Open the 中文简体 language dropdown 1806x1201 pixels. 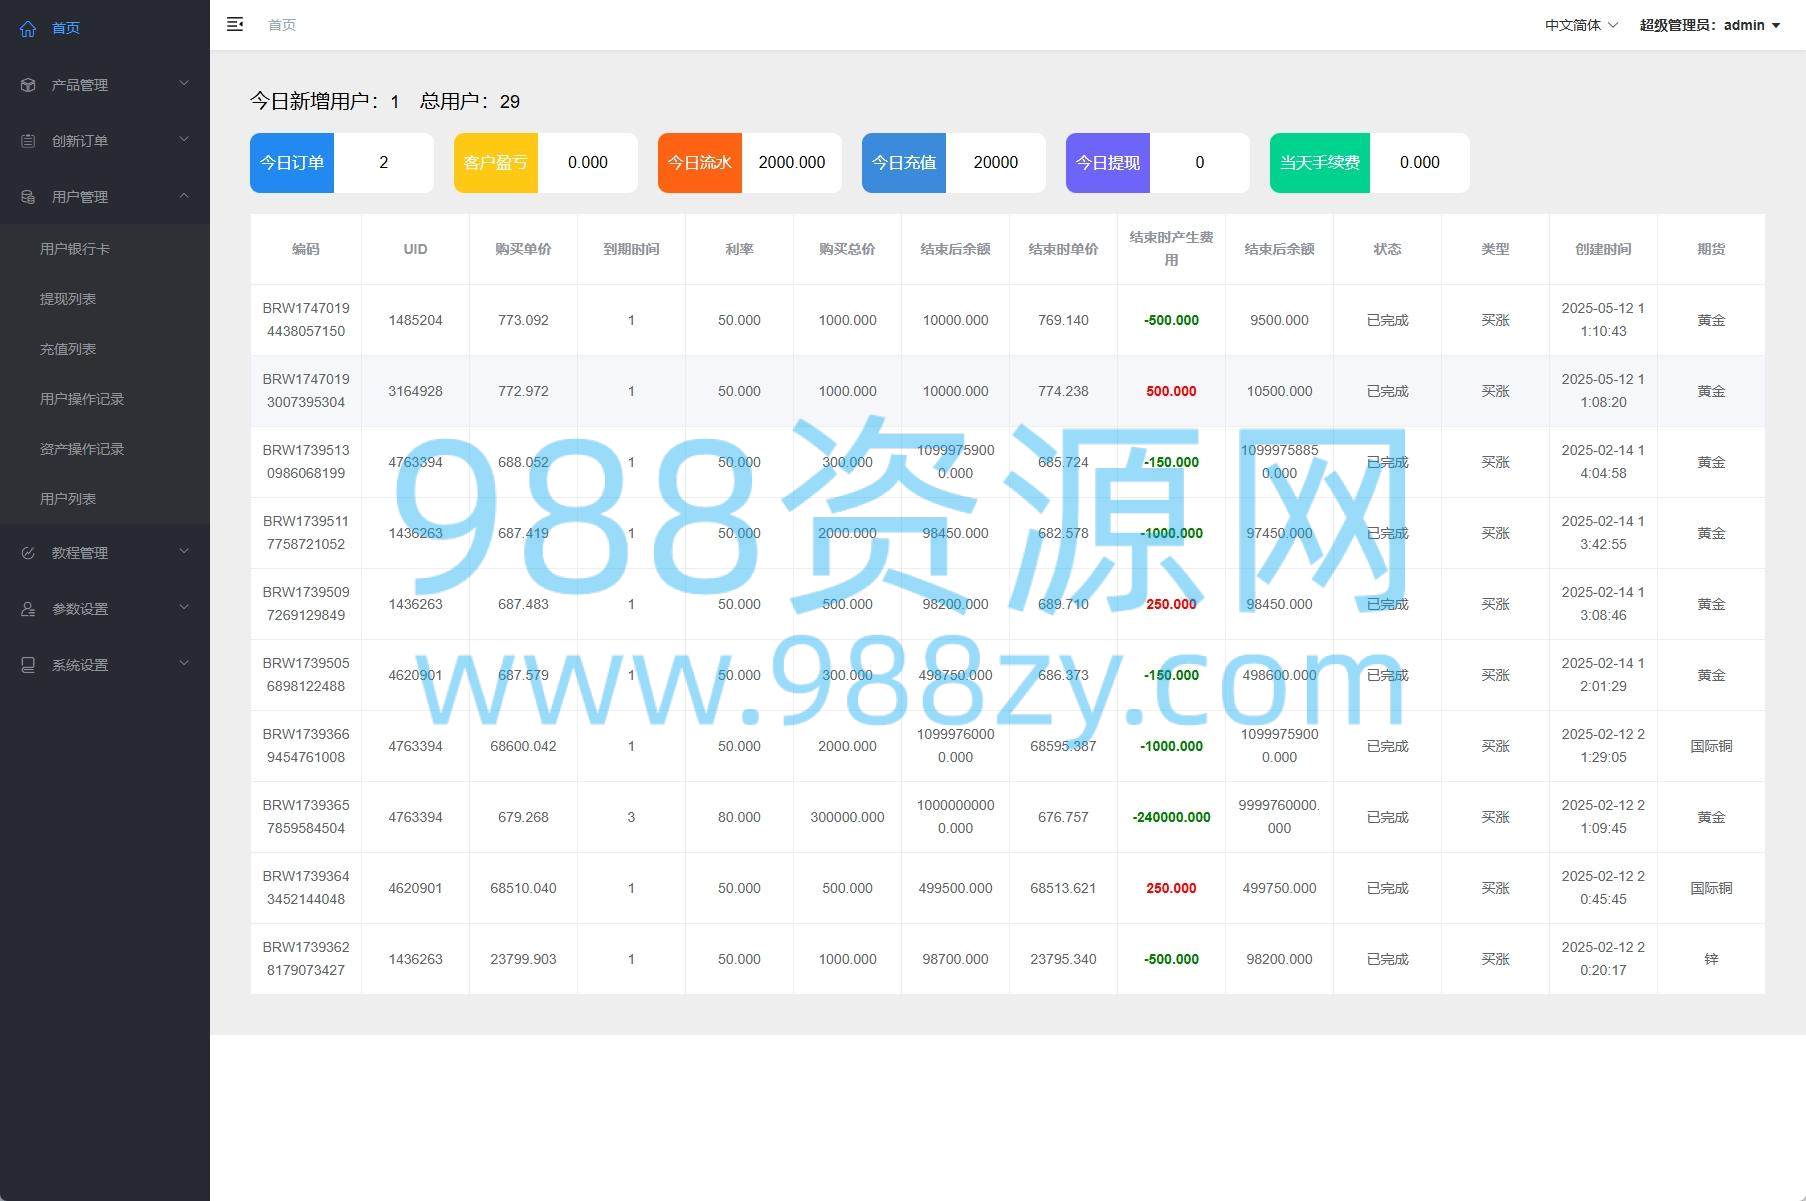pyautogui.click(x=1580, y=25)
